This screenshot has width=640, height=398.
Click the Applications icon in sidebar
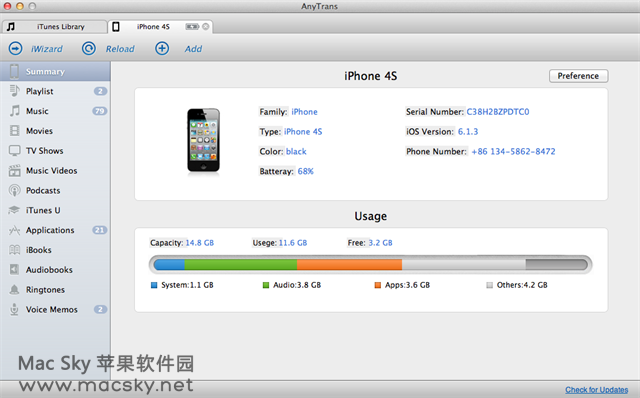14,230
